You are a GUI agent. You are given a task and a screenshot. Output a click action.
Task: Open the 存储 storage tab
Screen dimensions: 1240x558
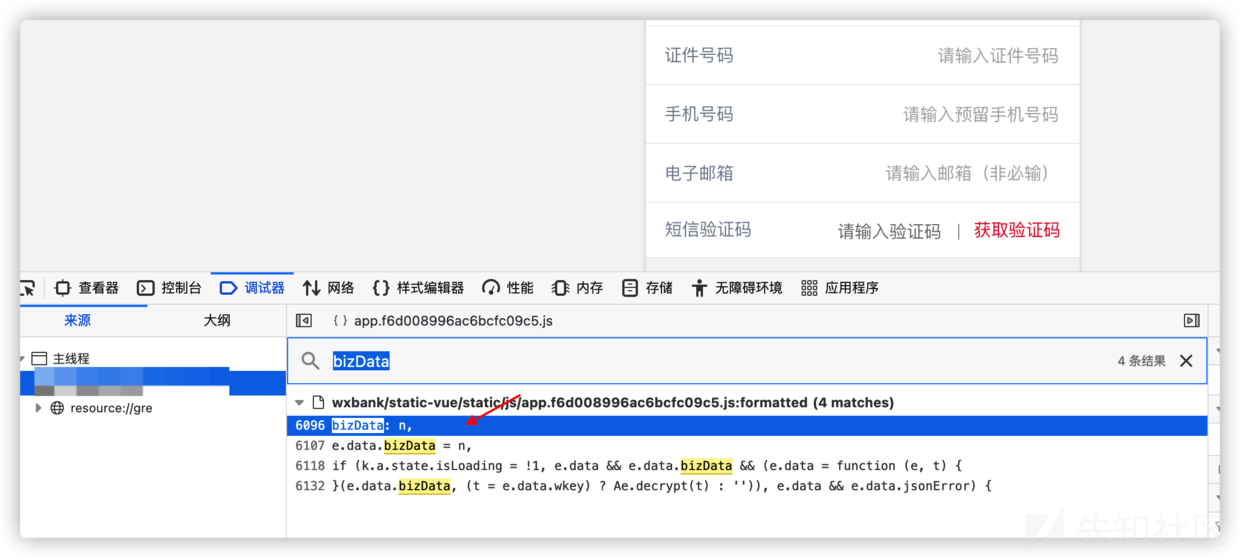pyautogui.click(x=647, y=288)
